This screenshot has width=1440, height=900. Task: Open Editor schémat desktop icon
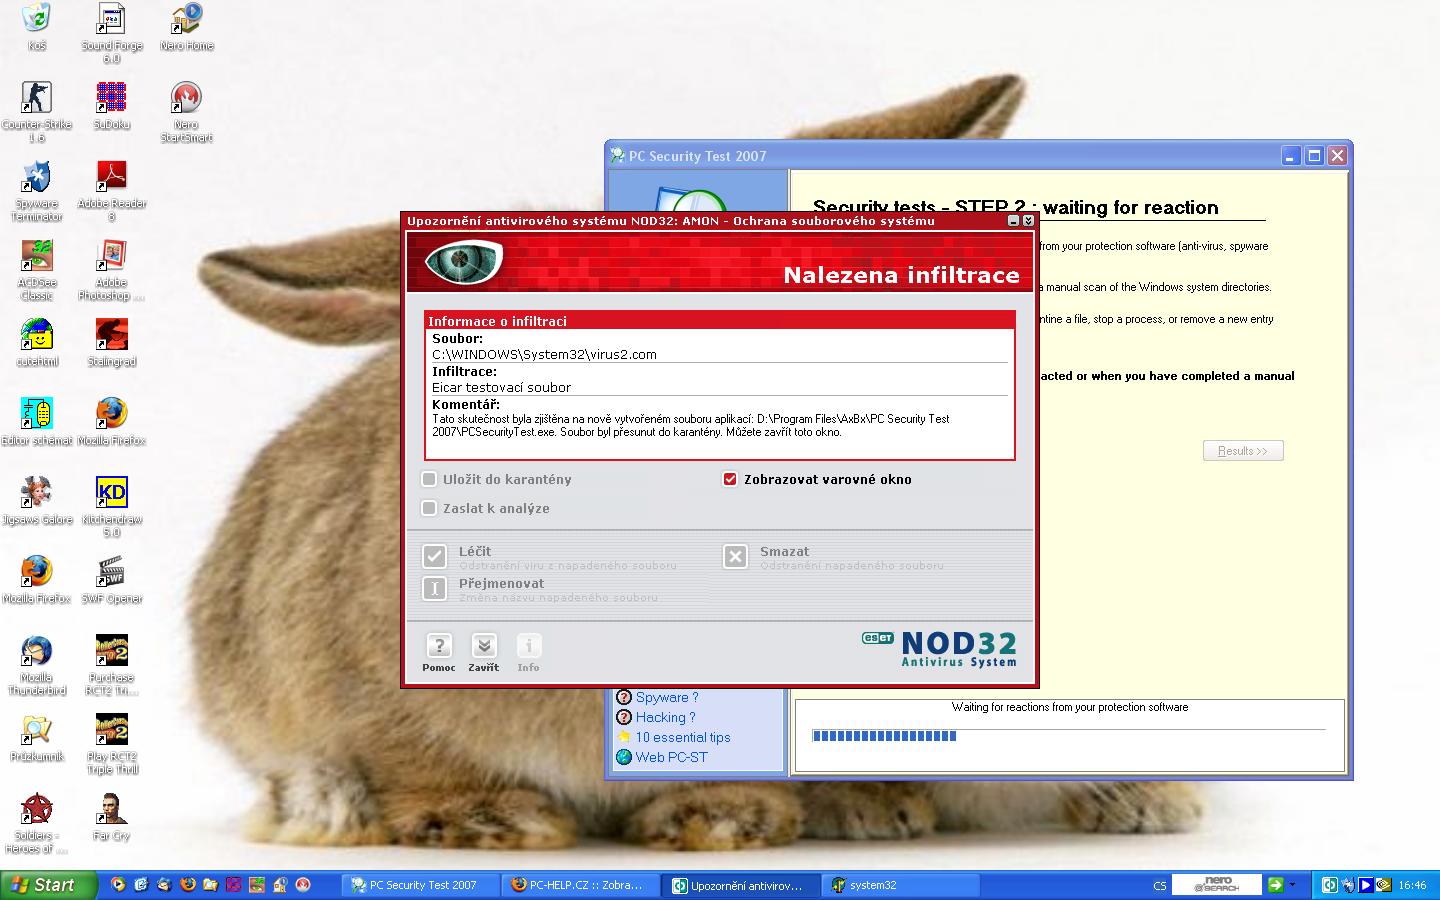(x=37, y=422)
